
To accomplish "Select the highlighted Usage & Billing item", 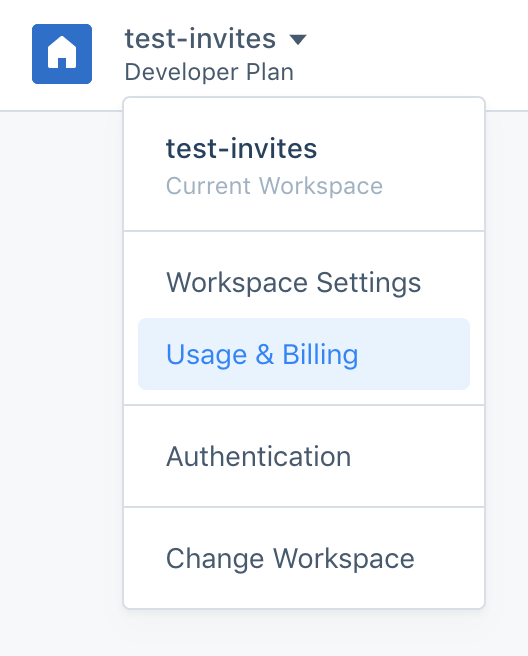I will tap(304, 354).
